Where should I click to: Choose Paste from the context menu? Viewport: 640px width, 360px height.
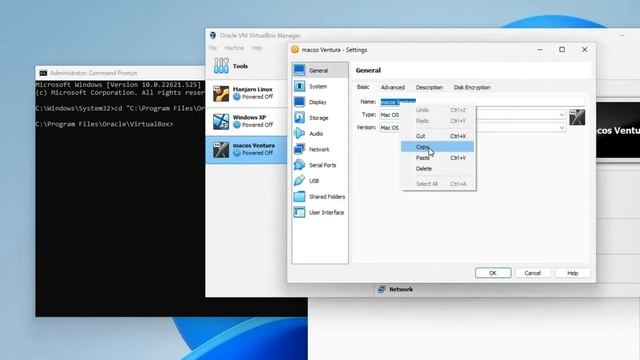coord(438,158)
